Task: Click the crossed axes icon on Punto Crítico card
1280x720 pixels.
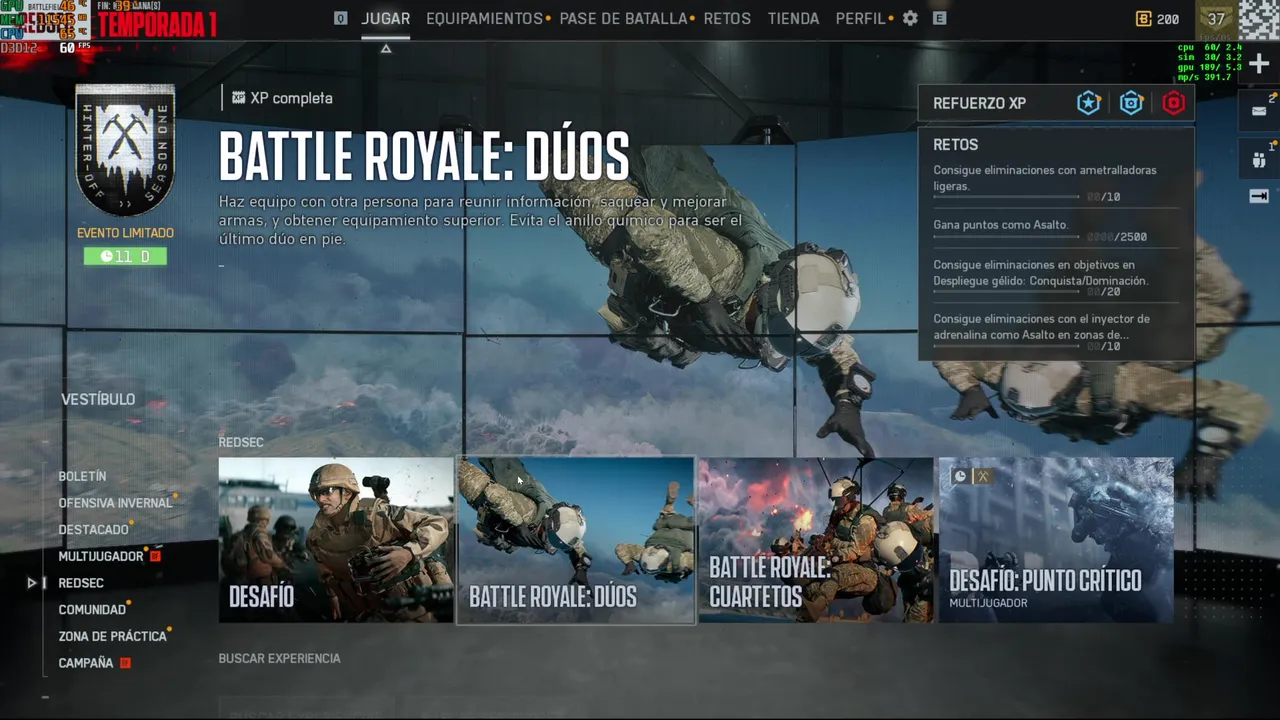Action: coord(983,476)
